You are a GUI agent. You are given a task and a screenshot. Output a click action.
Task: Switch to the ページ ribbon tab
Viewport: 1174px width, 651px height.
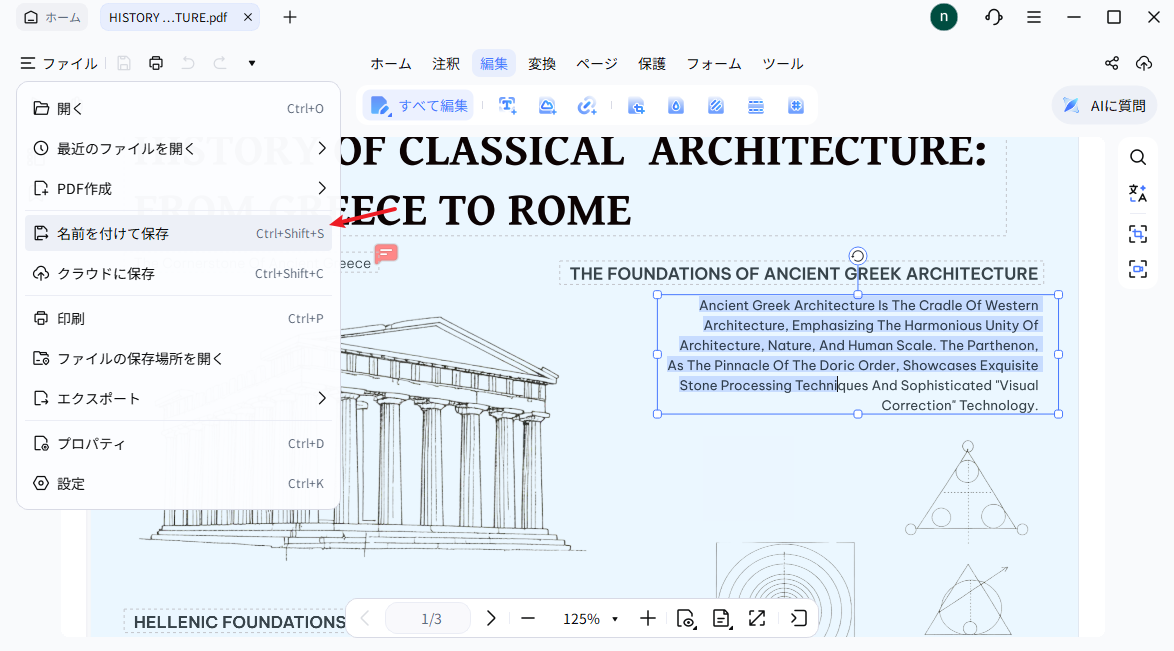tap(597, 64)
